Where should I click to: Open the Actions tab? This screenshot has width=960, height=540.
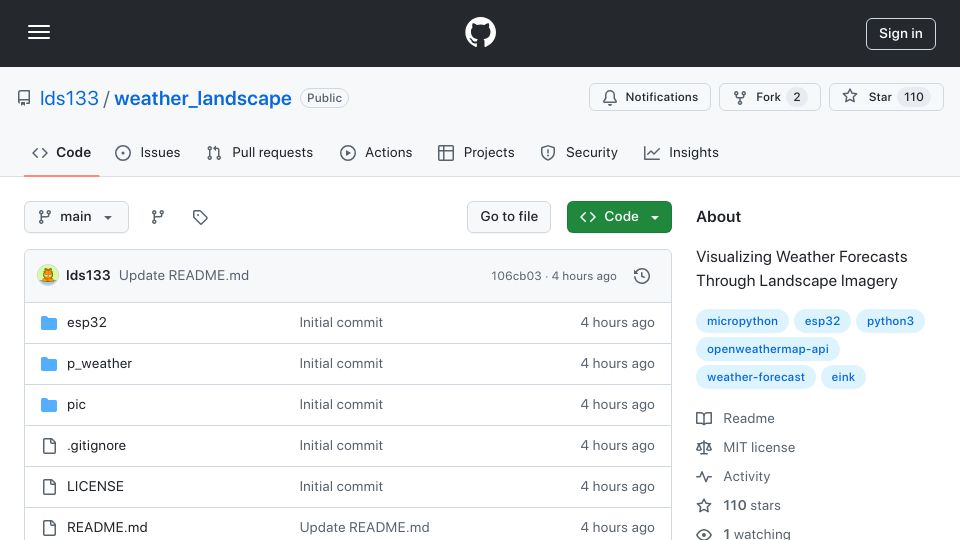376,152
